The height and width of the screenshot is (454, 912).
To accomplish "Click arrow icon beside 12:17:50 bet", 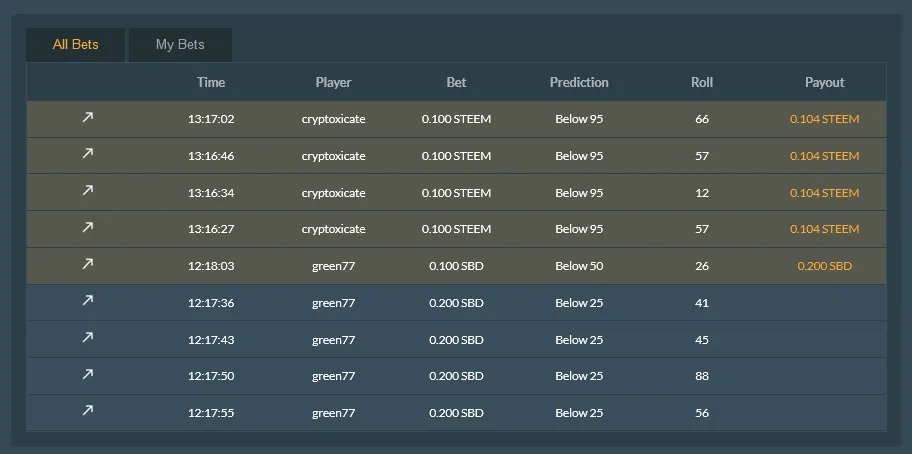I will click(x=87, y=374).
